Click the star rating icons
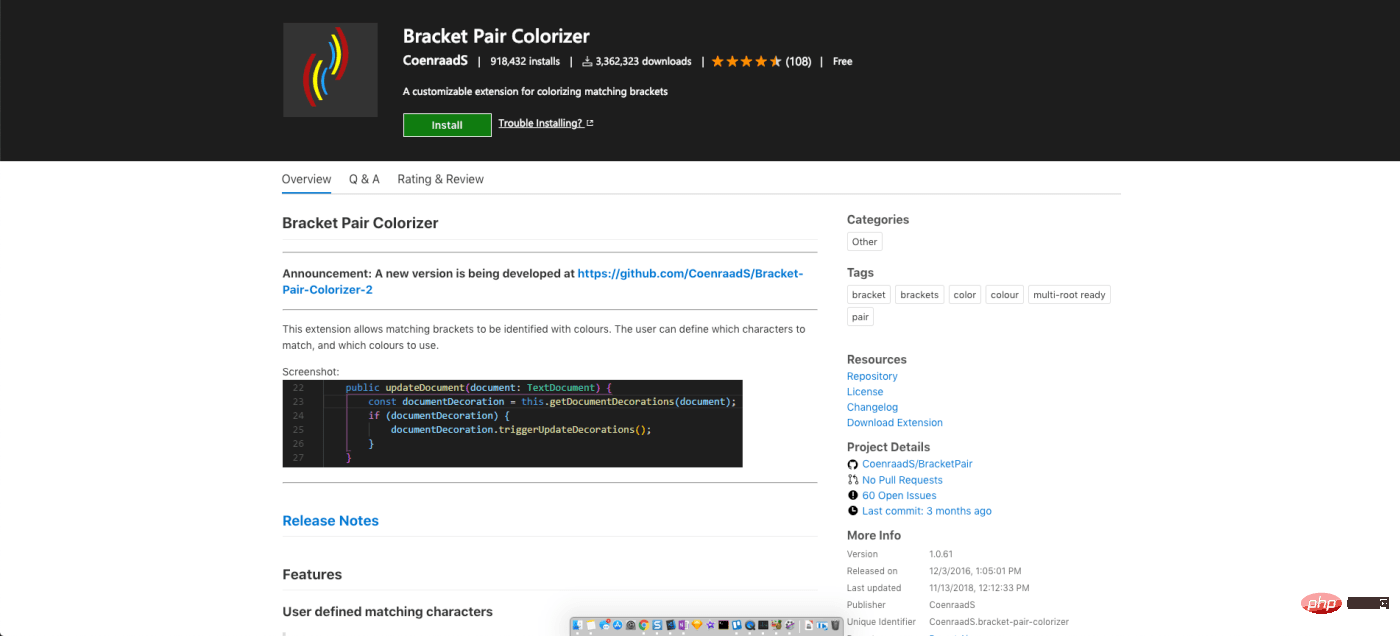The image size is (1400, 636). pyautogui.click(x=746, y=62)
